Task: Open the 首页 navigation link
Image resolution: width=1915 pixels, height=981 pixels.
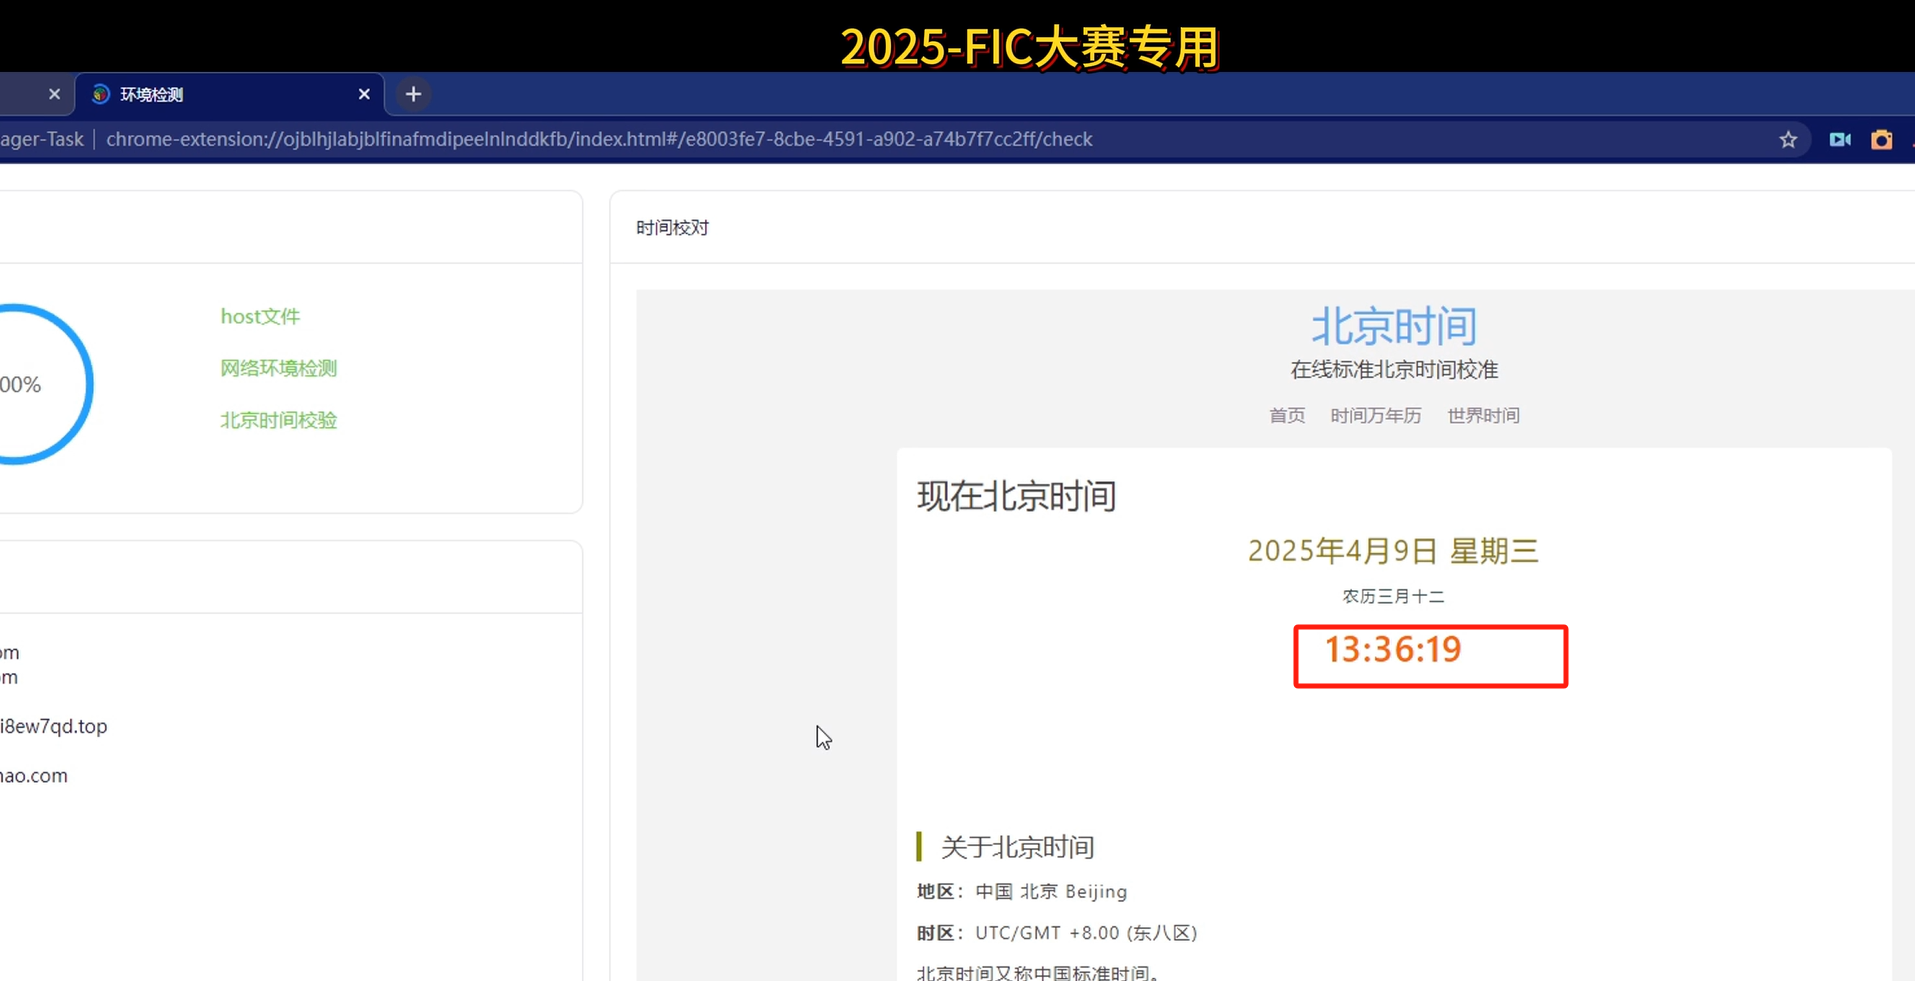Action: [1287, 416]
